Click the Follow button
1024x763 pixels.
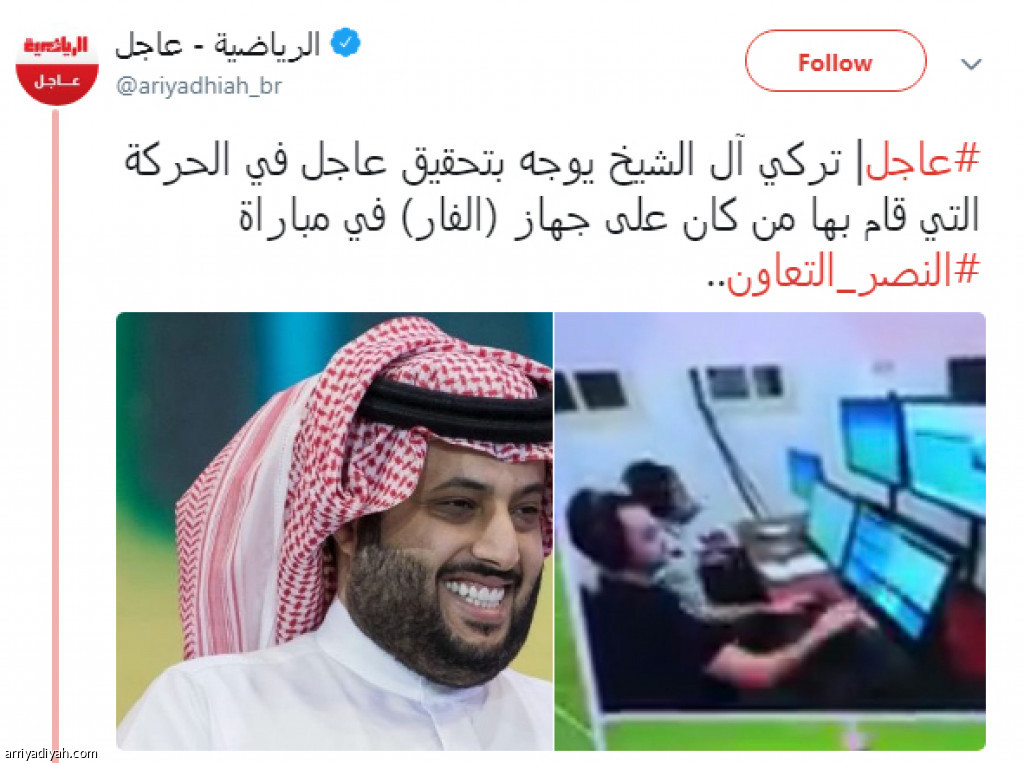pos(835,61)
